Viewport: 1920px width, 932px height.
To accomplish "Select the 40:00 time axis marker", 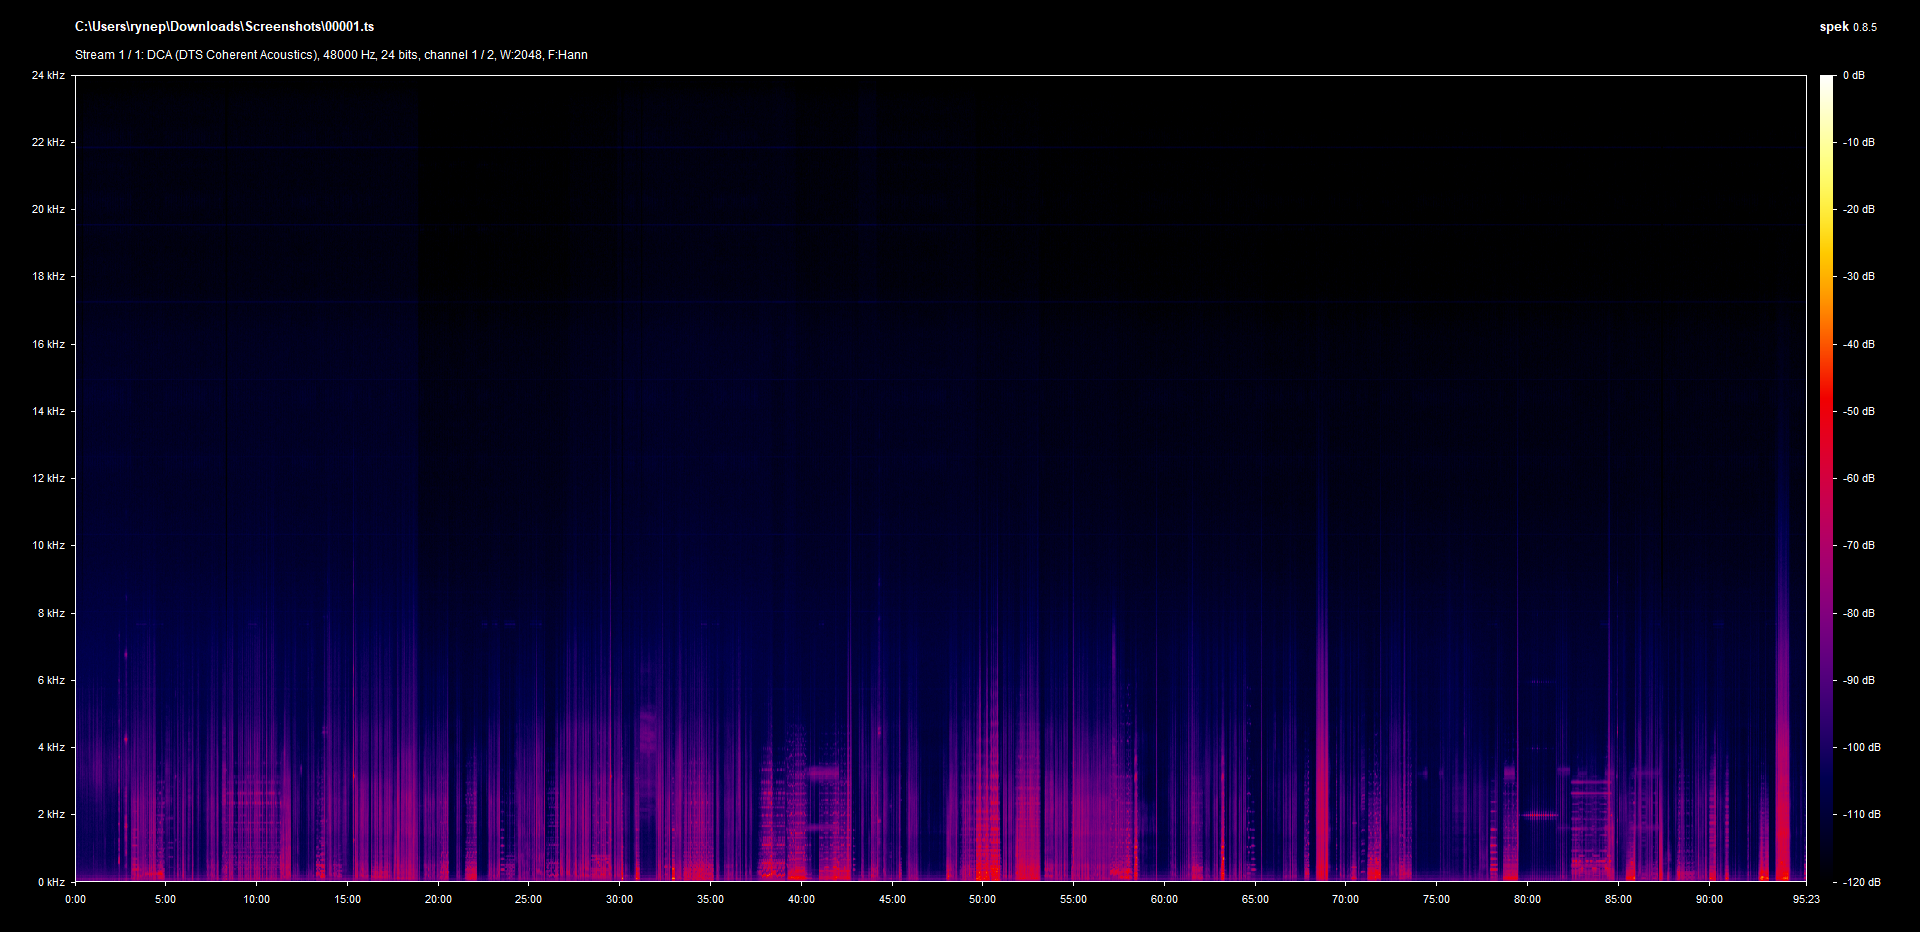I will pyautogui.click(x=801, y=899).
